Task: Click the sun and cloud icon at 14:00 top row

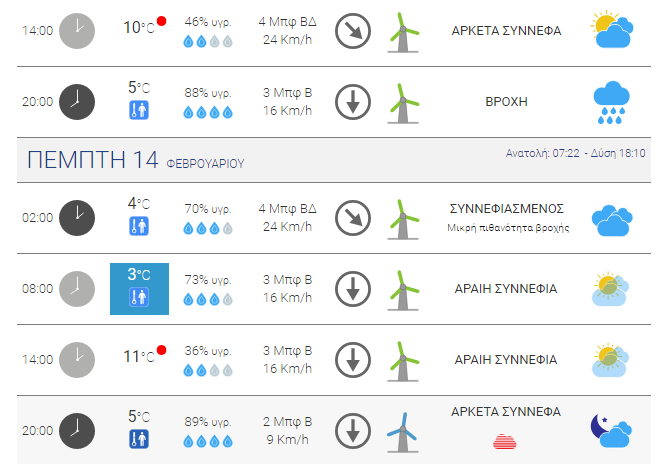Action: pyautogui.click(x=612, y=29)
